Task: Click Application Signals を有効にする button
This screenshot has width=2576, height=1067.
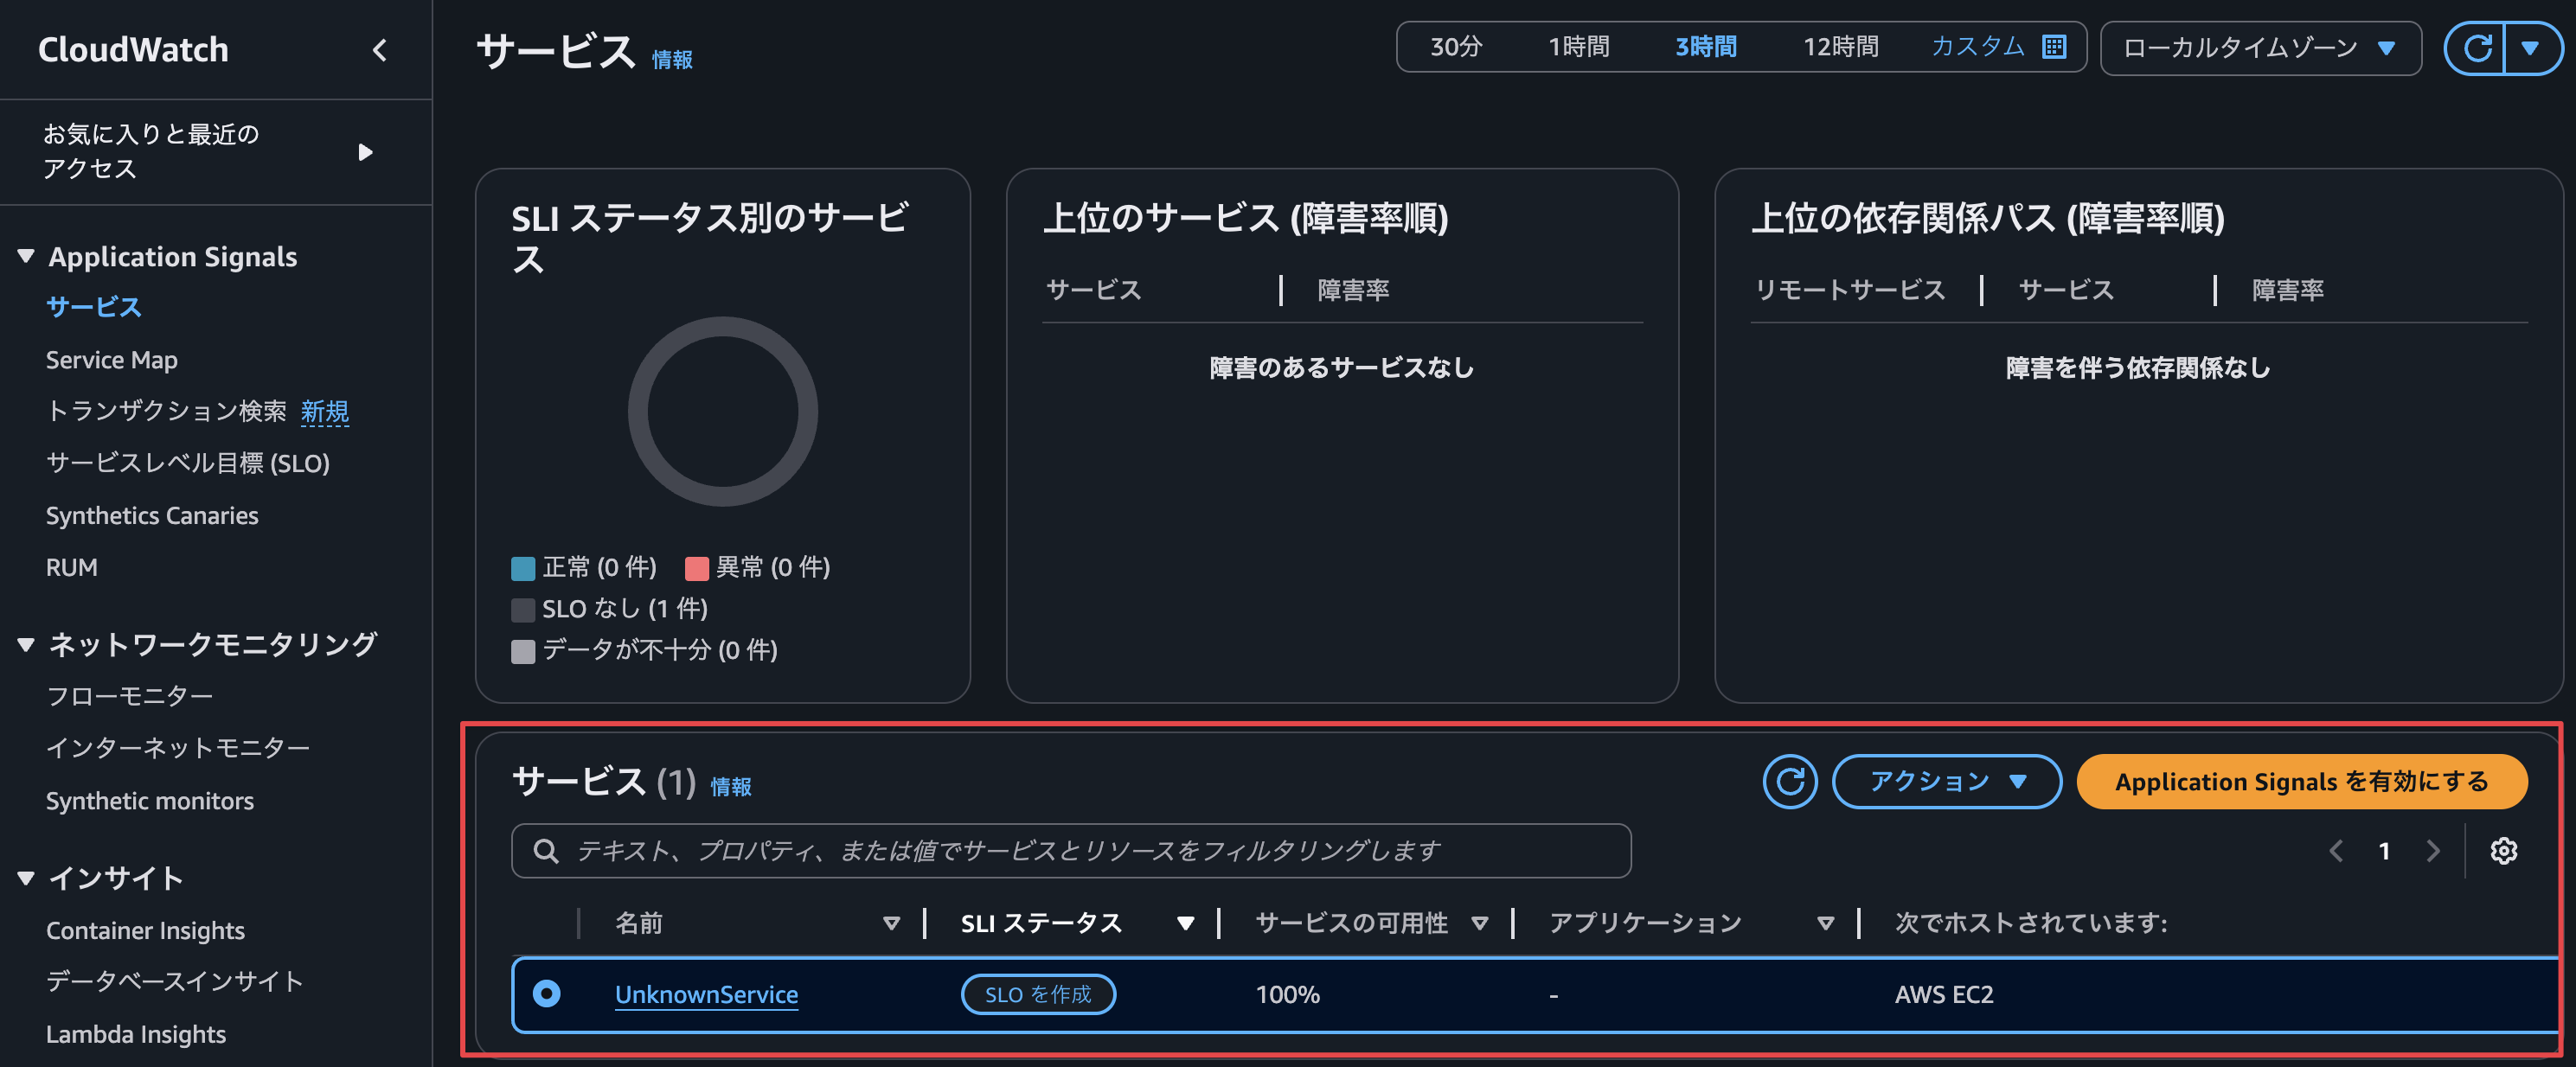Action: 2302,781
